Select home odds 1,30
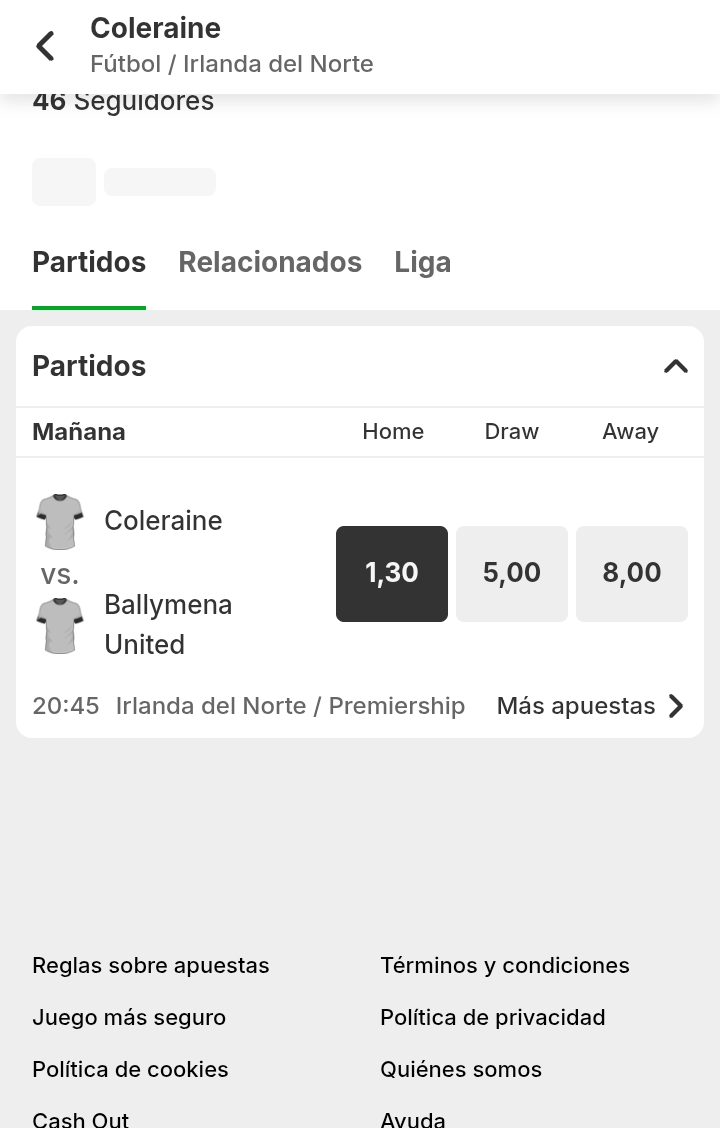Viewport: 720px width, 1128px height. pos(392,573)
